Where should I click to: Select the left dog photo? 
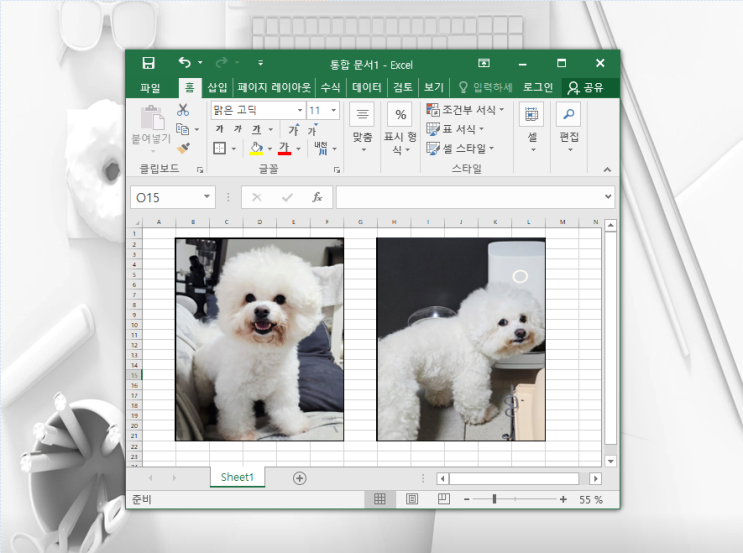(260, 340)
